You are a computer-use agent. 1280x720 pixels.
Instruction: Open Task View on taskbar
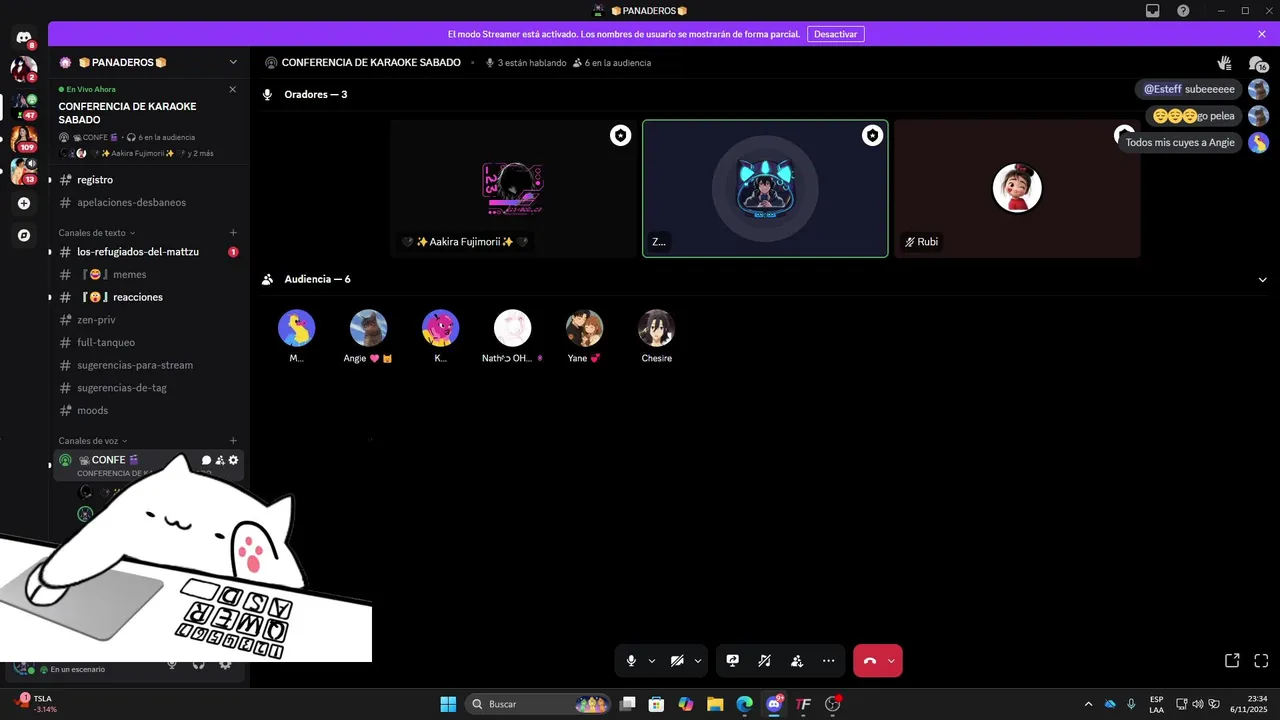coord(627,704)
